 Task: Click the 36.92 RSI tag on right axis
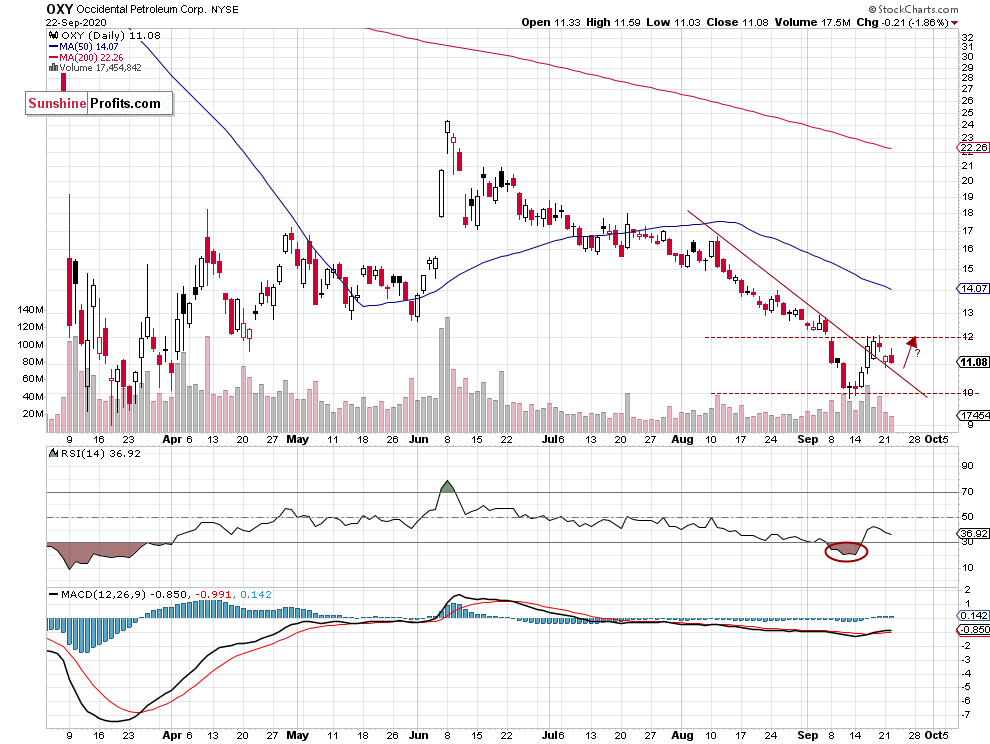click(974, 534)
